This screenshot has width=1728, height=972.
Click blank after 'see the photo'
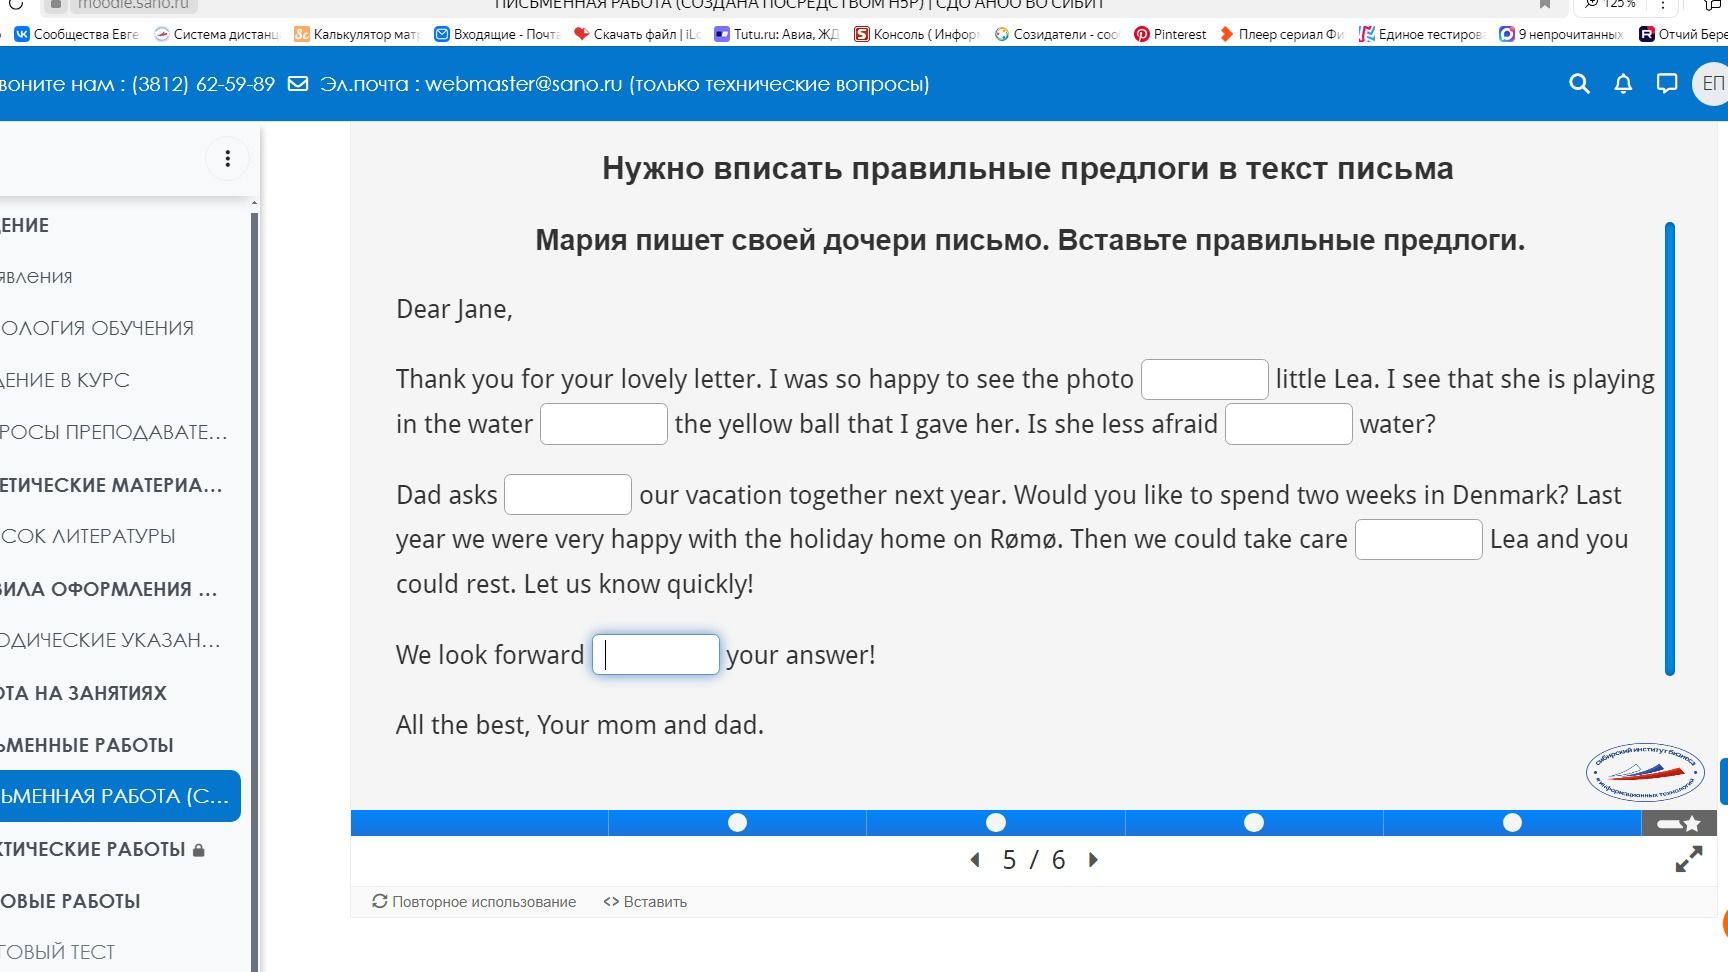coord(1204,380)
